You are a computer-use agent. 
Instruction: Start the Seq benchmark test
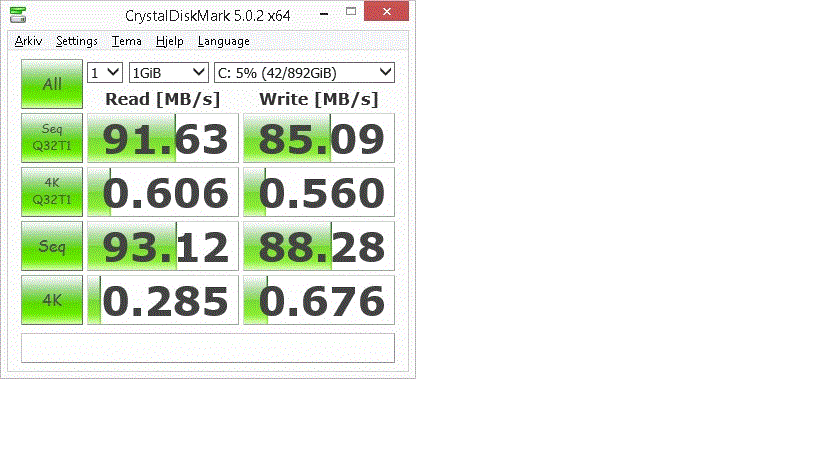(x=52, y=246)
